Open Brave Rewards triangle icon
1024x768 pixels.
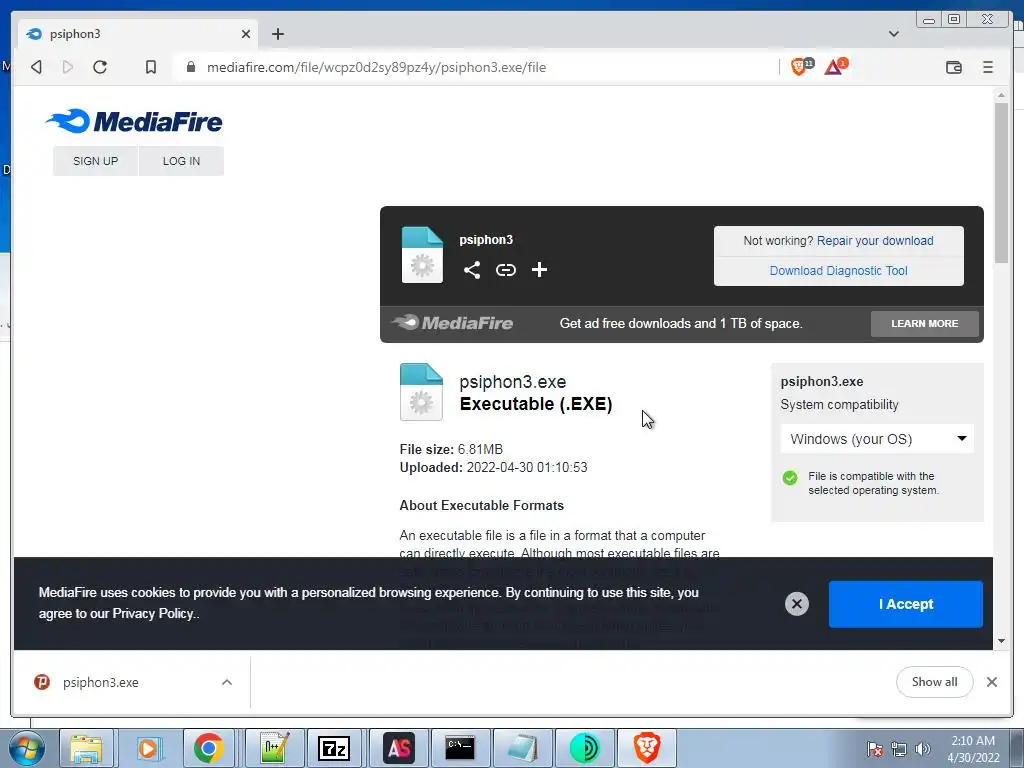[835, 66]
